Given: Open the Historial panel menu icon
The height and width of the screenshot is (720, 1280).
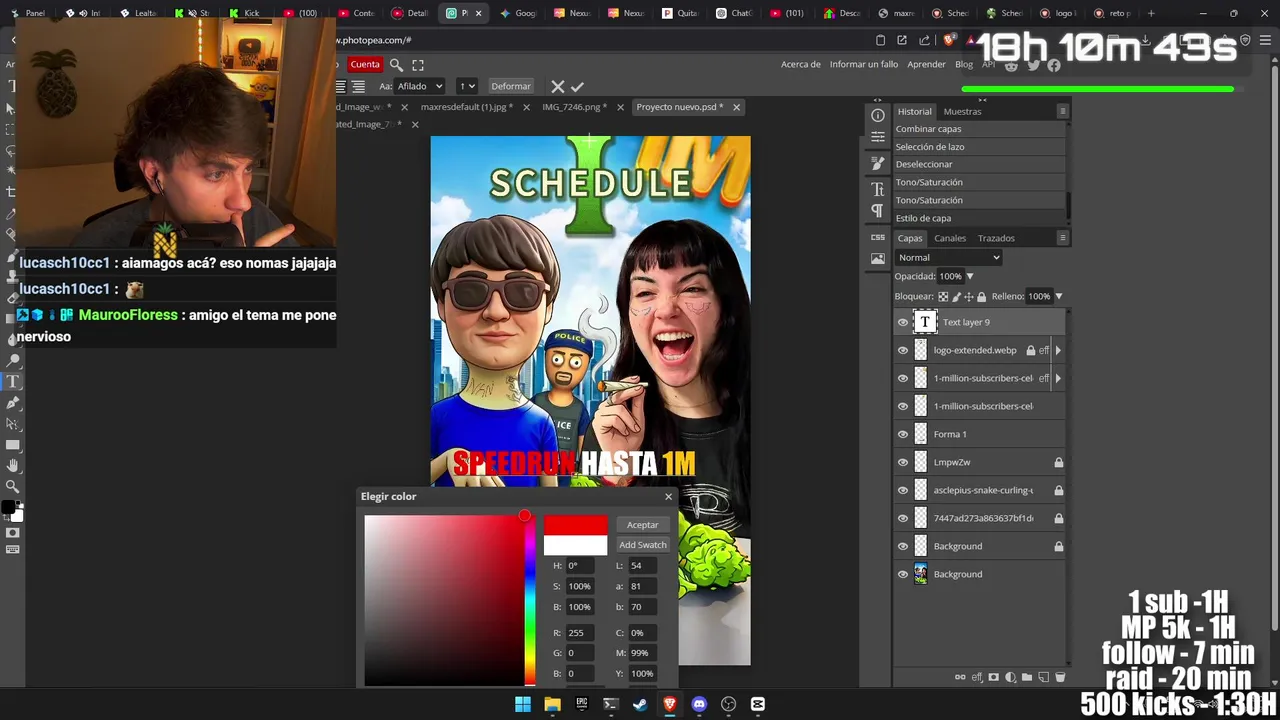Looking at the screenshot, I should (1063, 111).
